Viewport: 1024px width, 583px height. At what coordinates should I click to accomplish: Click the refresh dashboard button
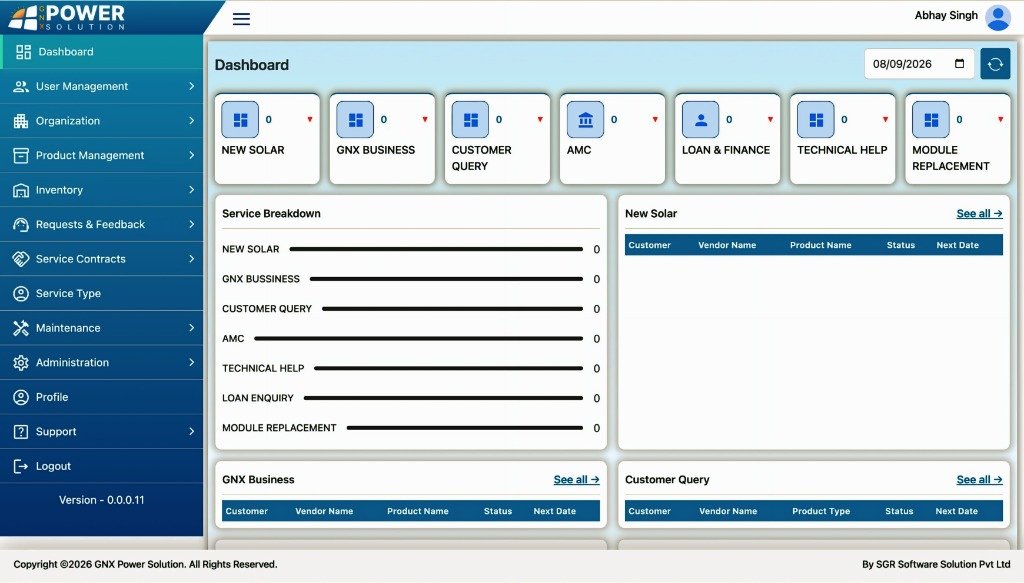point(995,64)
